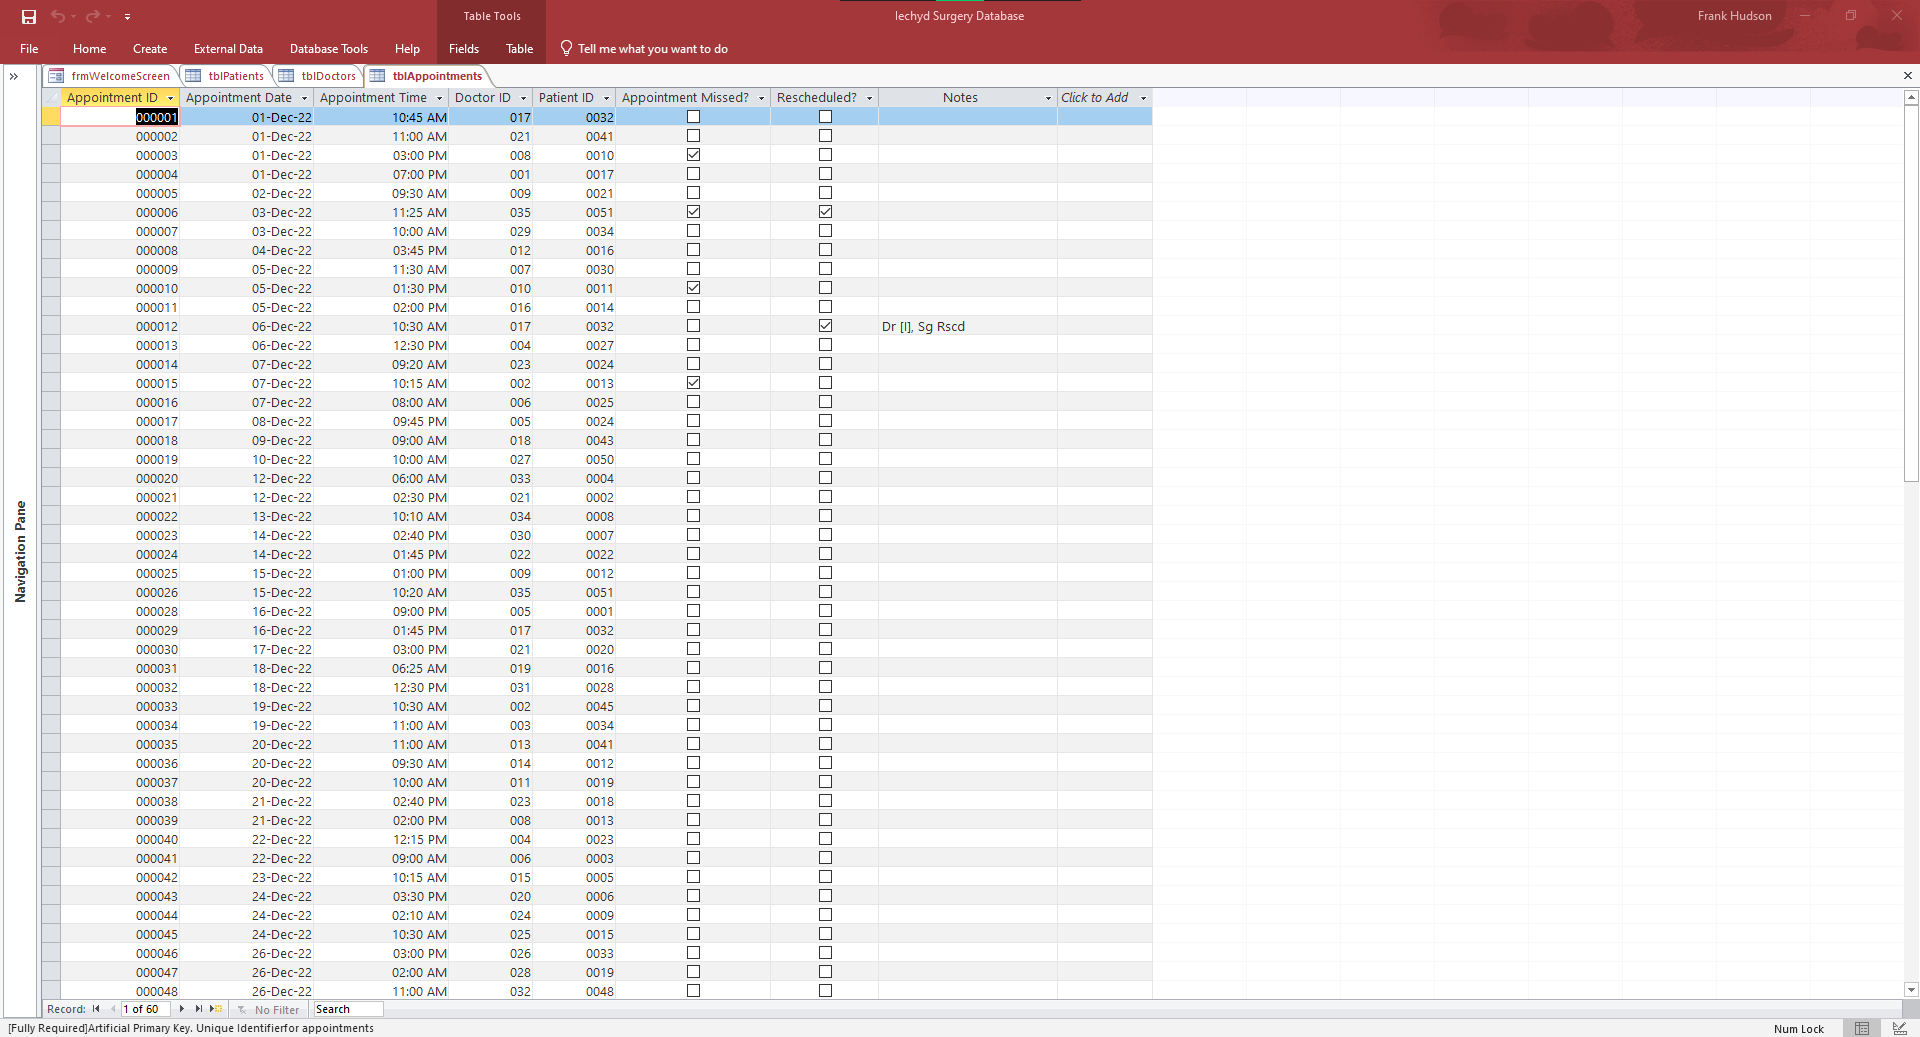
Task: Switch to Datasheet View via status bar icon
Action: 1861,1028
